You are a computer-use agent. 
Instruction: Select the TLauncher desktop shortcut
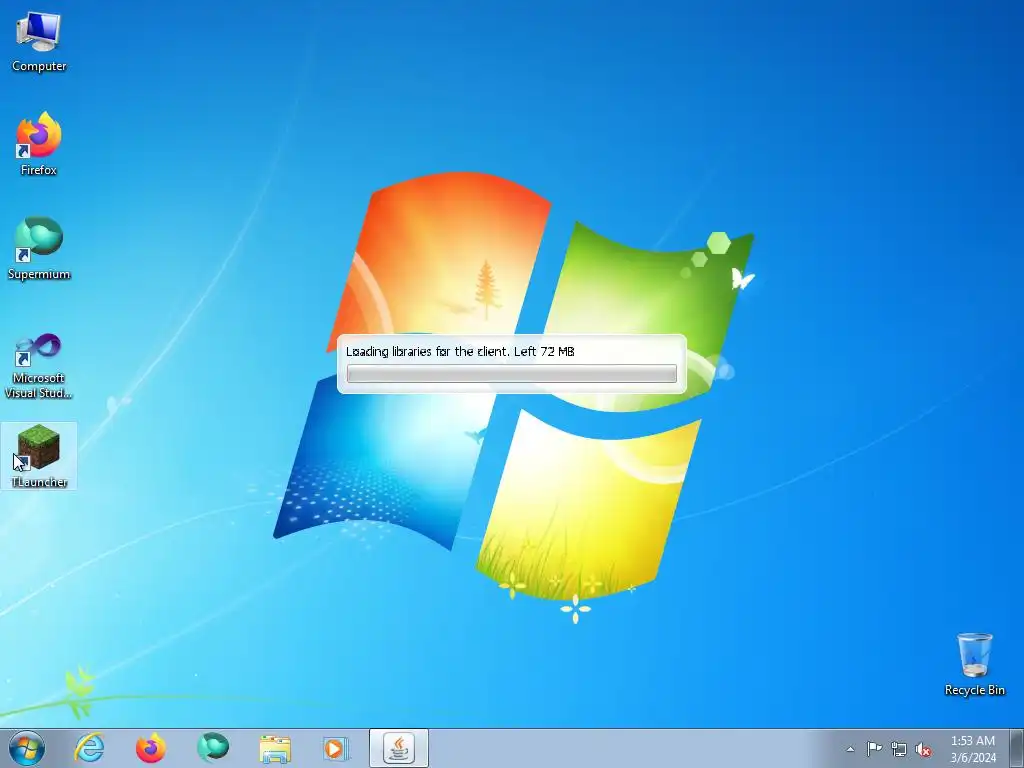tap(39, 456)
